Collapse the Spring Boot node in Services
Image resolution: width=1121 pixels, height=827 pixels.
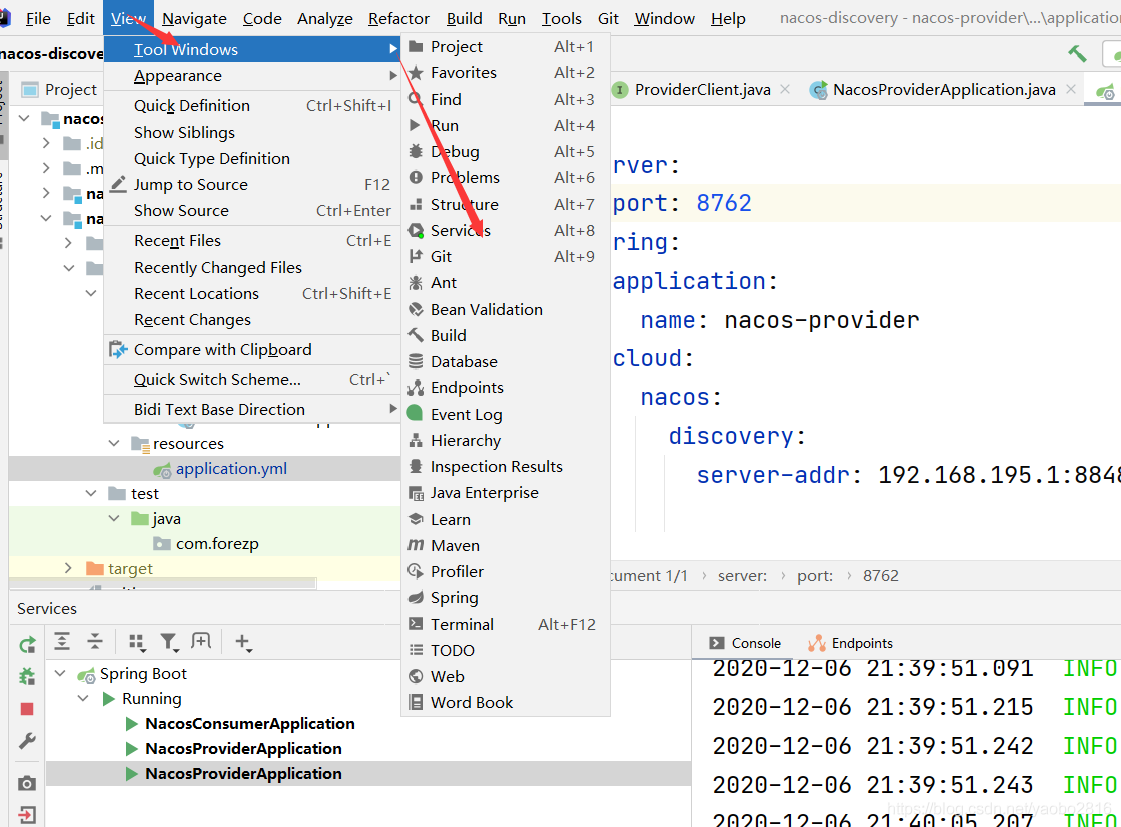coord(62,674)
